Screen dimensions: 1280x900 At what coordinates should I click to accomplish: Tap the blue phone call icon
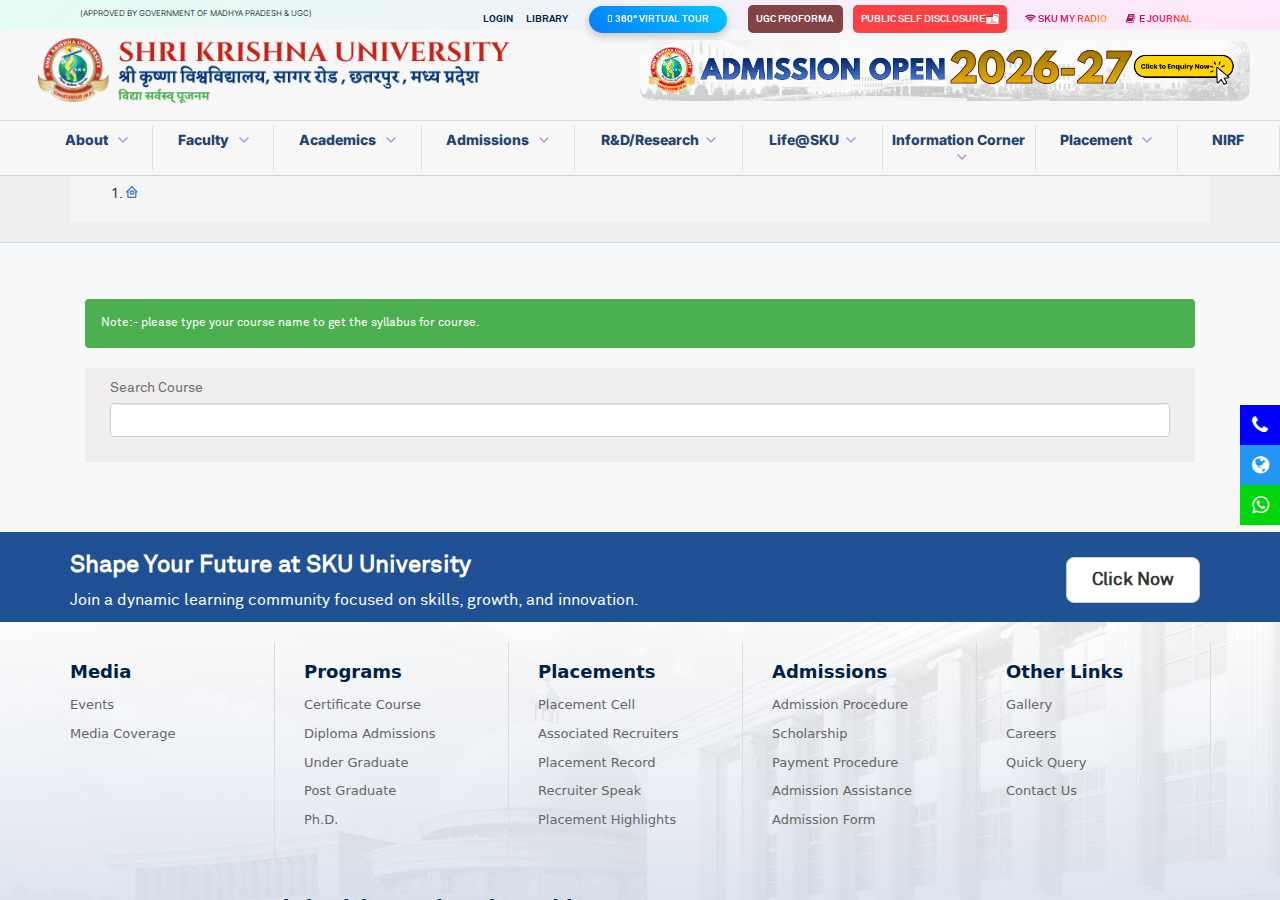pos(1260,425)
